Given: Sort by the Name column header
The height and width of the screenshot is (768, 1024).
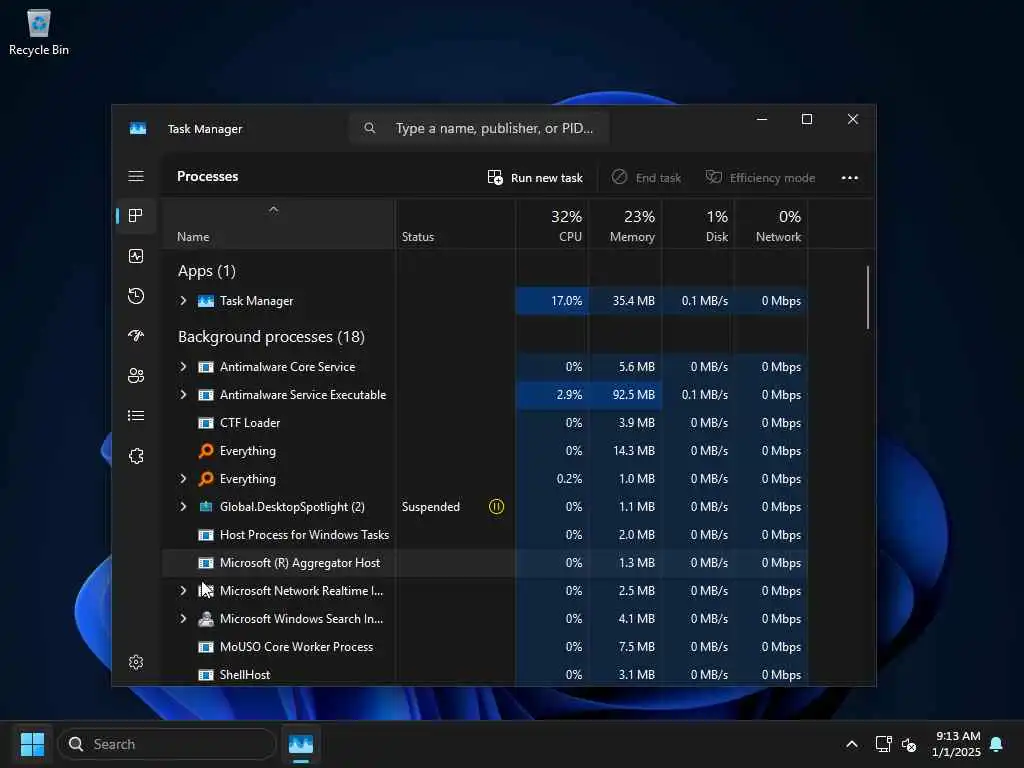Looking at the screenshot, I should [x=278, y=224].
